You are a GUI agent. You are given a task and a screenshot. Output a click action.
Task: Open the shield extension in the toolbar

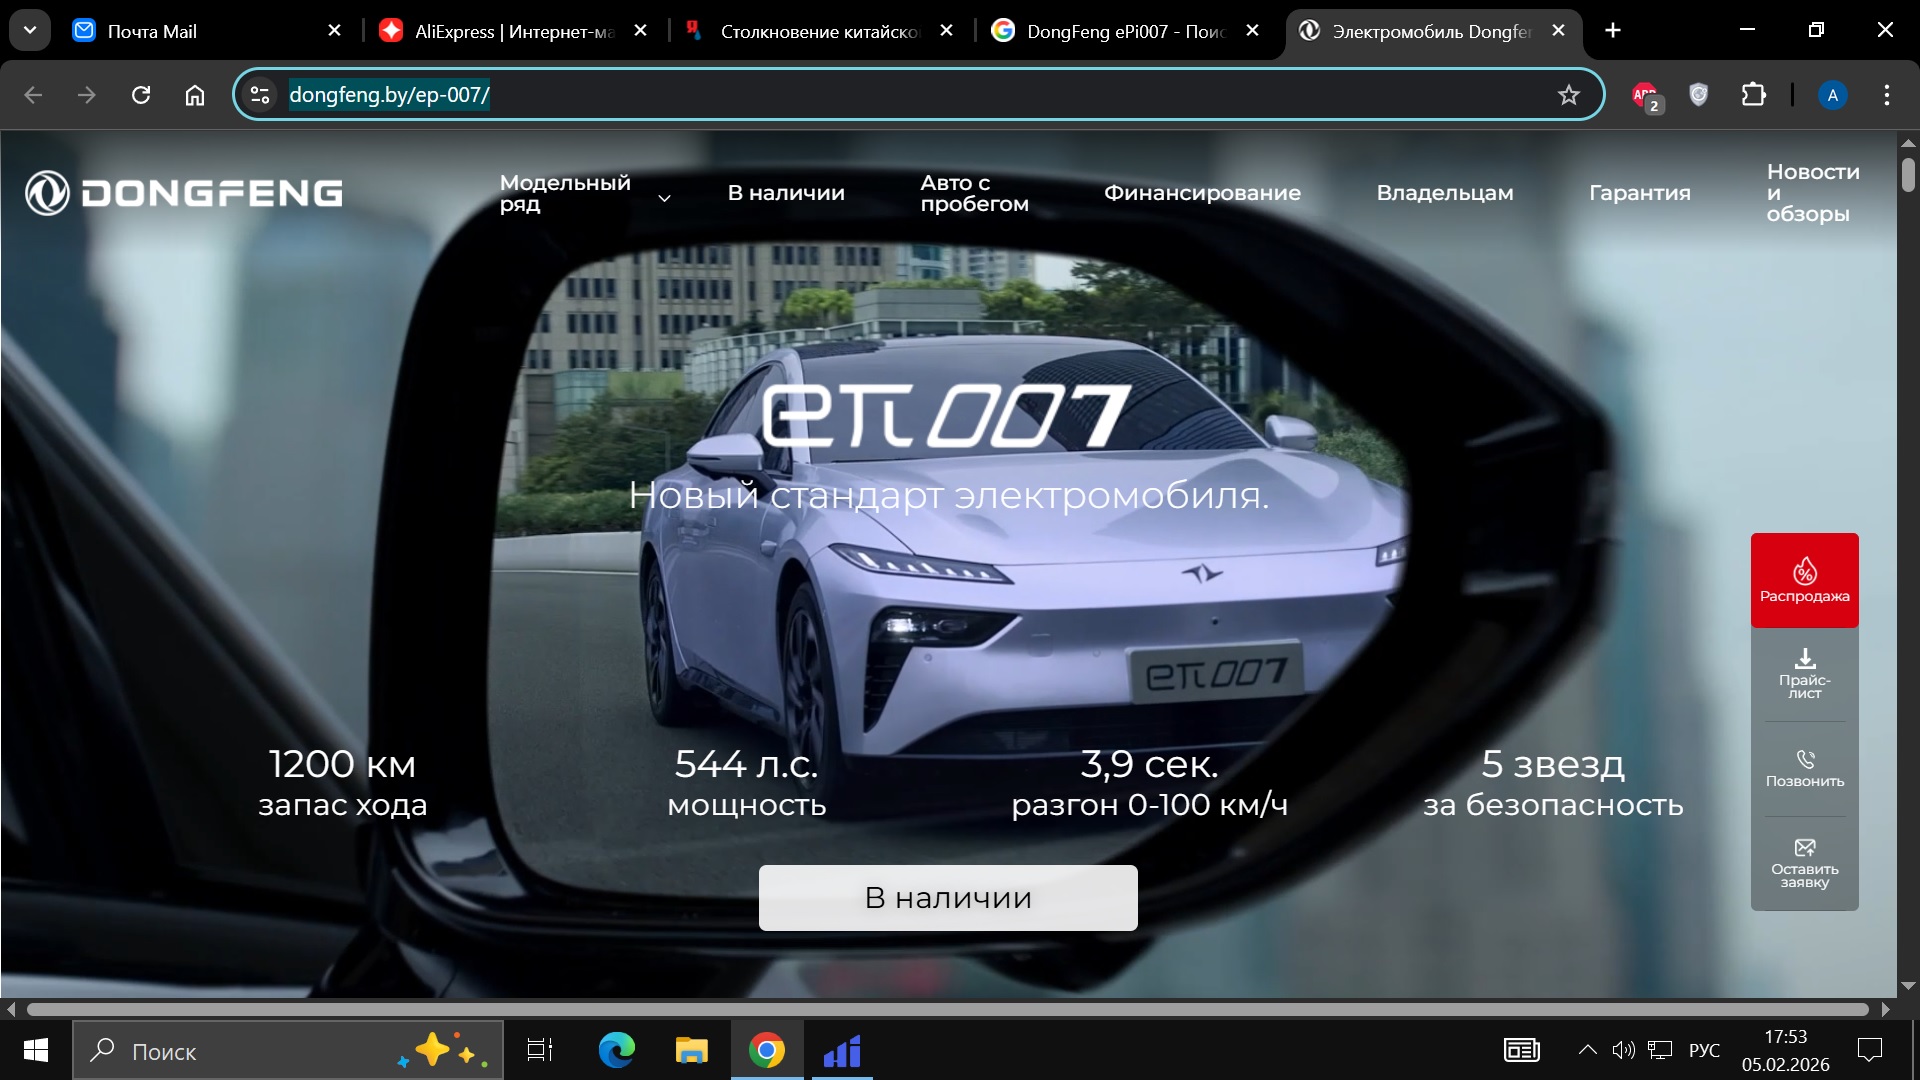1698,95
